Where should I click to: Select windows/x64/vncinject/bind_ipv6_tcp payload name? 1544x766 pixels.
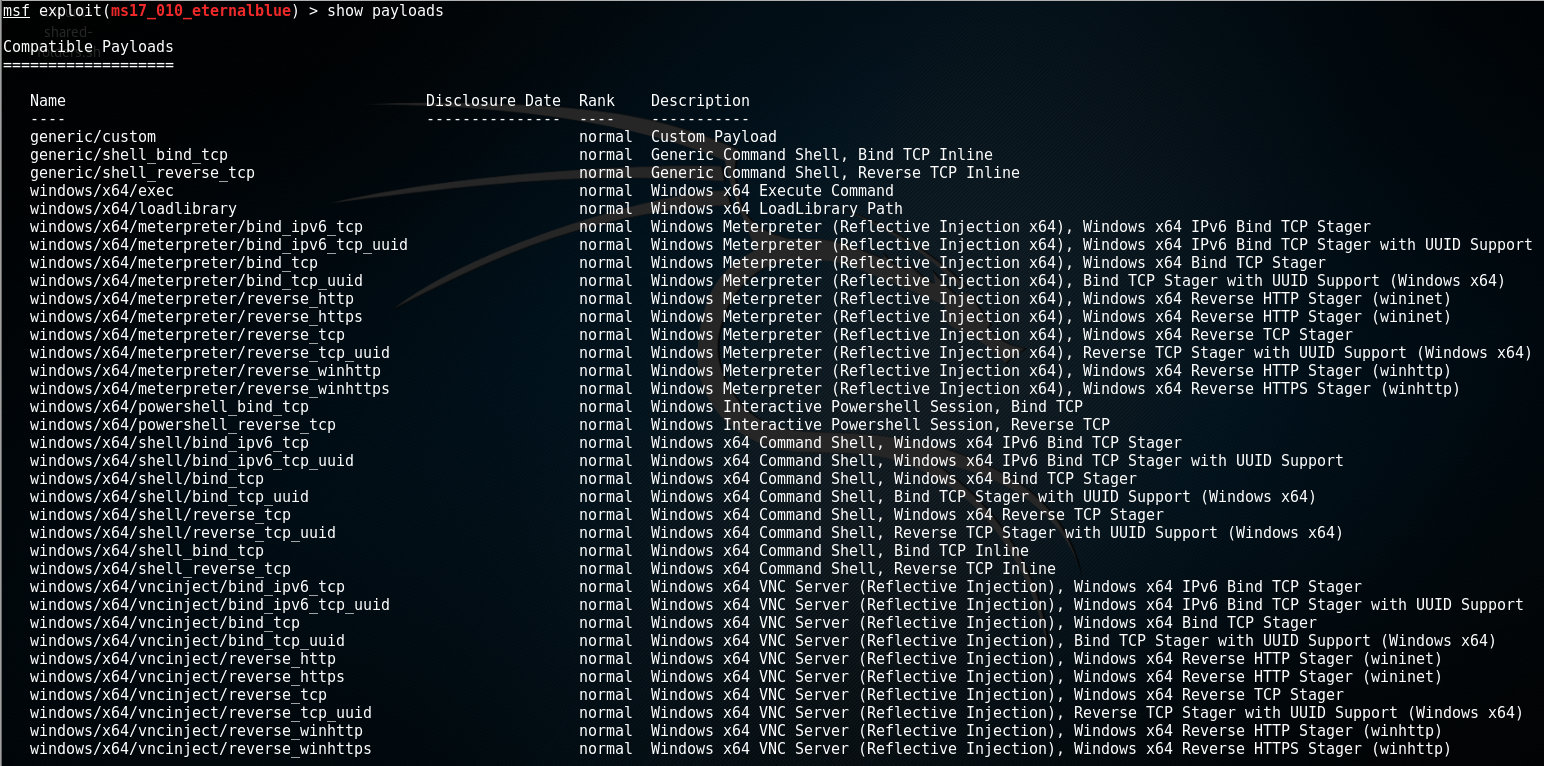point(187,587)
